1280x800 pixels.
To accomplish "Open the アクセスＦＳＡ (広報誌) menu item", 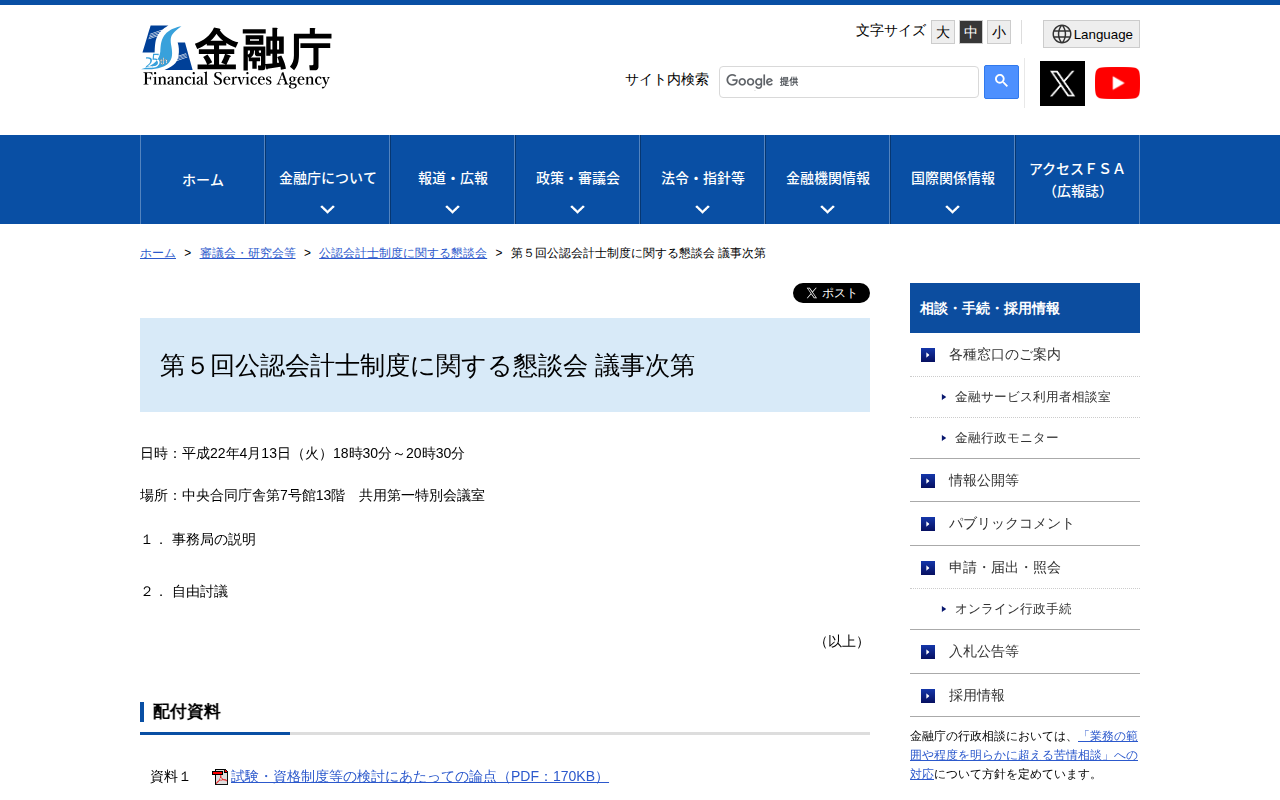I will click(x=1077, y=179).
